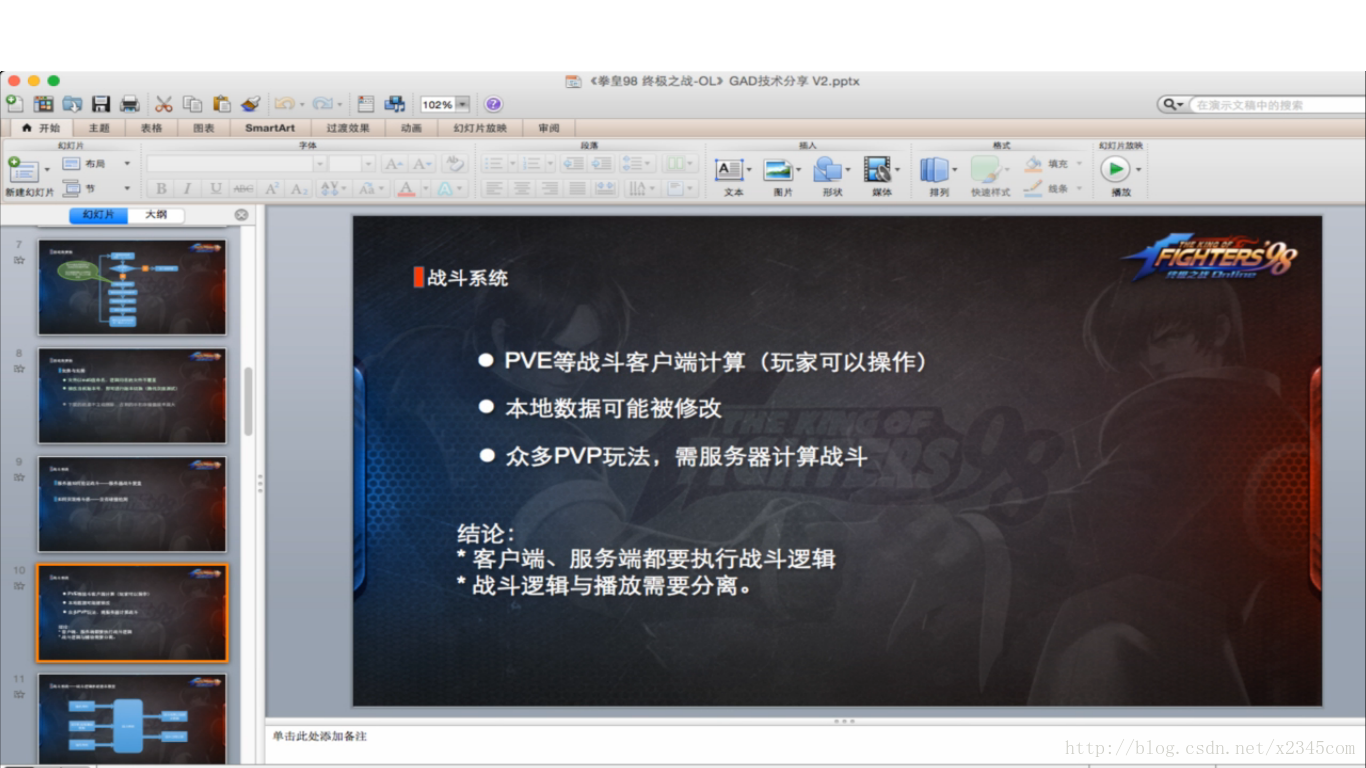Screen dimensions: 1366x768
Task: Open help with the purple question mark
Action: tap(493, 104)
